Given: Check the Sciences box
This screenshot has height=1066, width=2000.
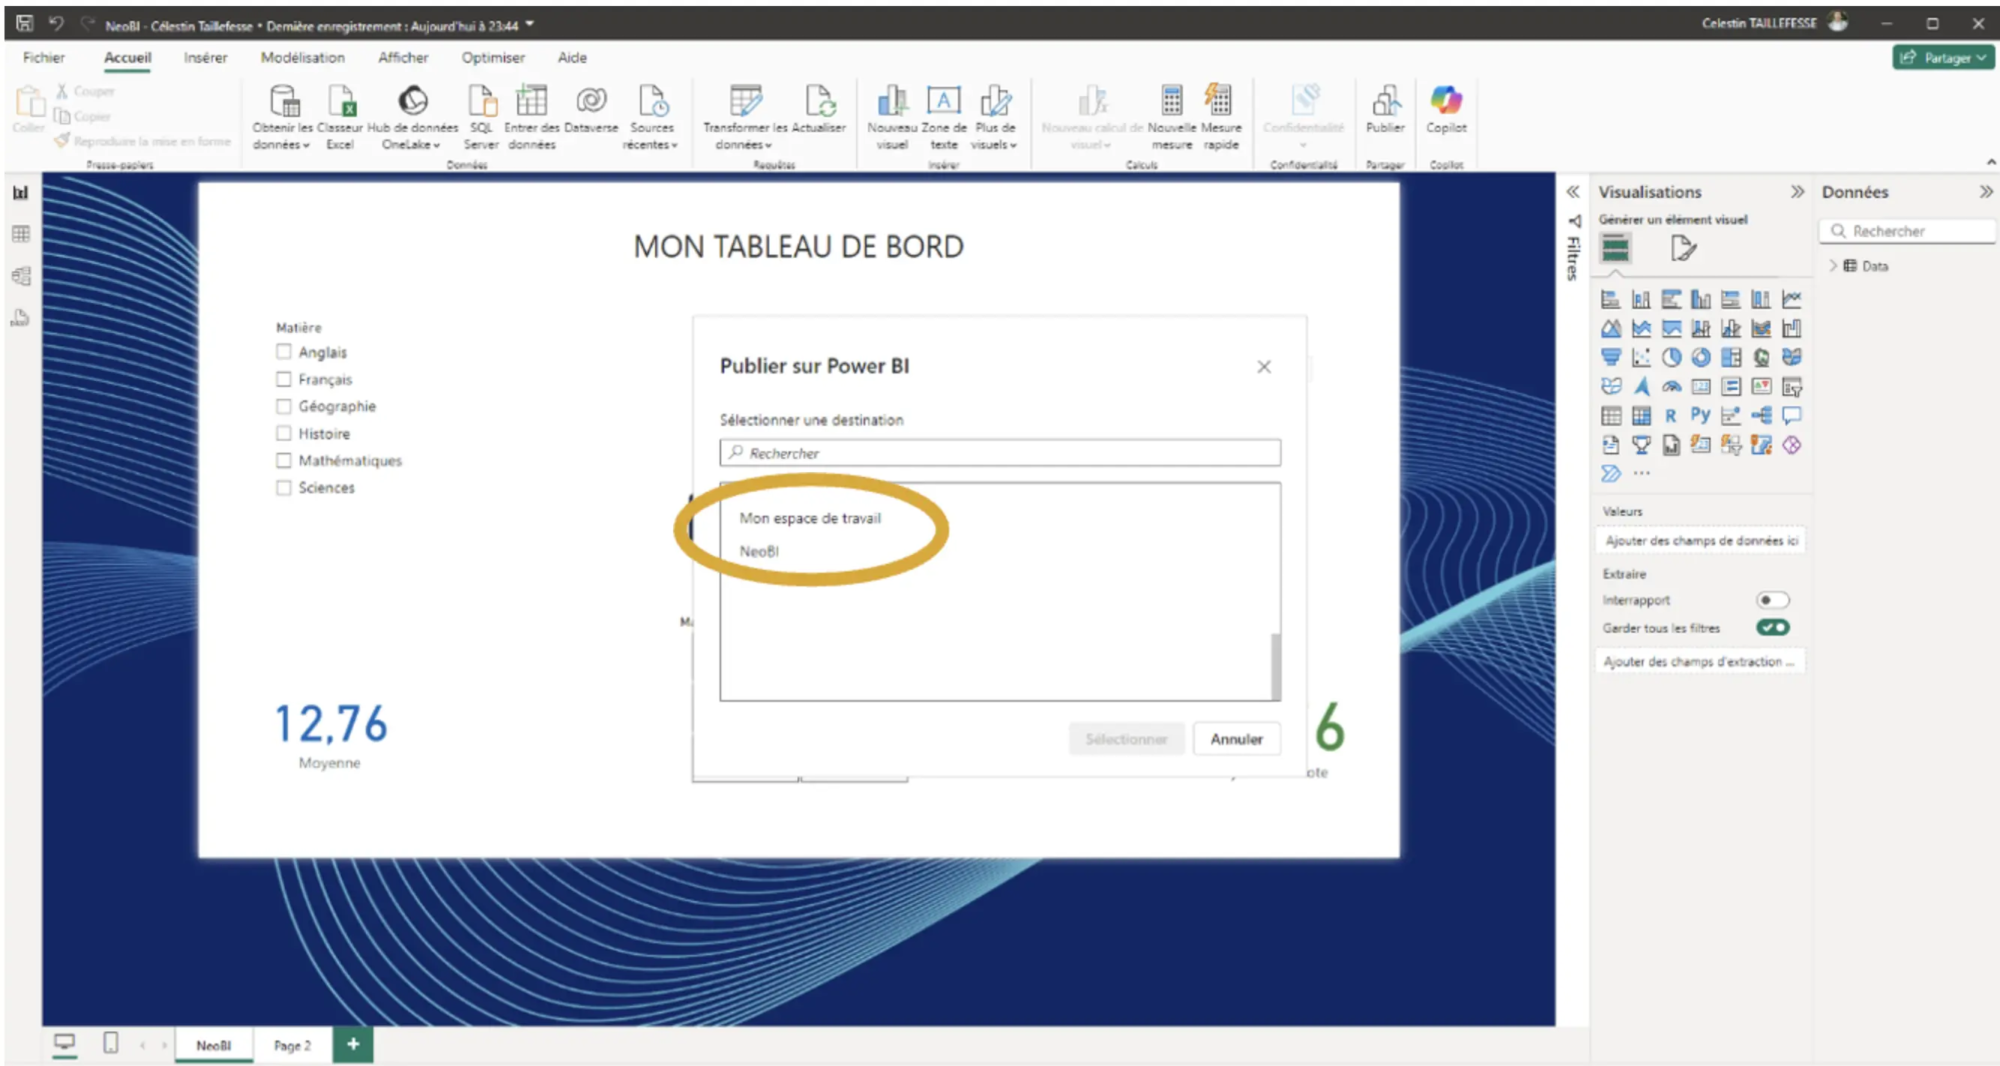Looking at the screenshot, I should pyautogui.click(x=284, y=487).
